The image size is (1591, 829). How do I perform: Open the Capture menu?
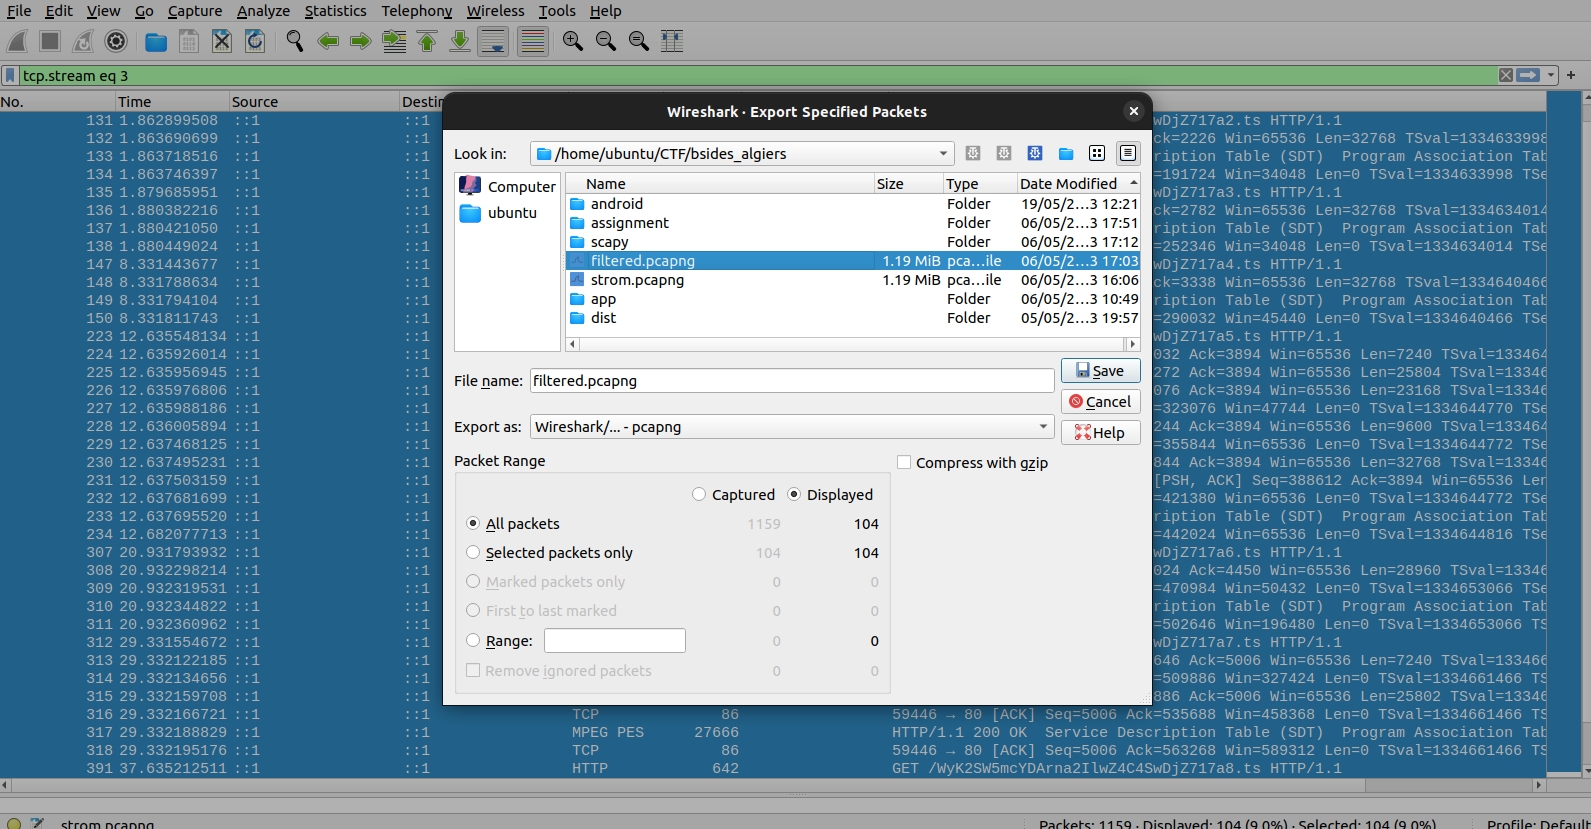(195, 11)
